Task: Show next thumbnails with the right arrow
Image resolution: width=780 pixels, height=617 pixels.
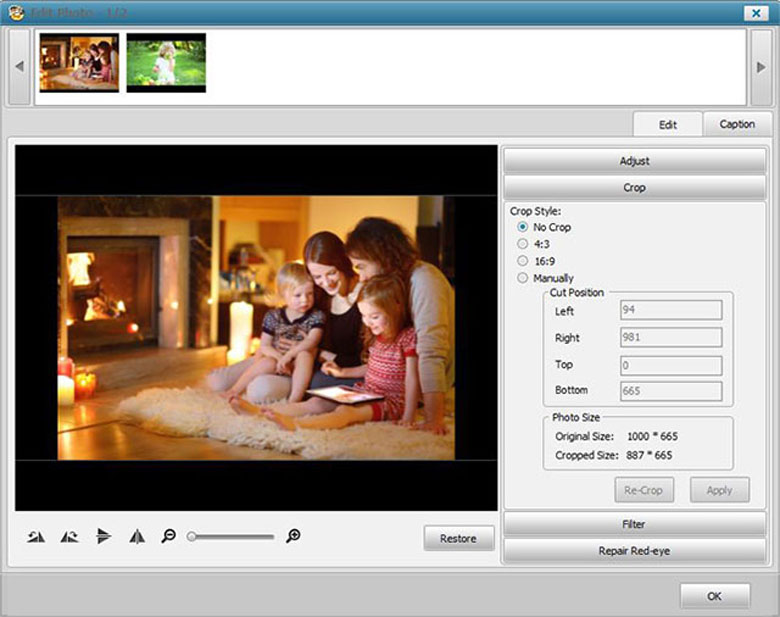Action: click(761, 67)
